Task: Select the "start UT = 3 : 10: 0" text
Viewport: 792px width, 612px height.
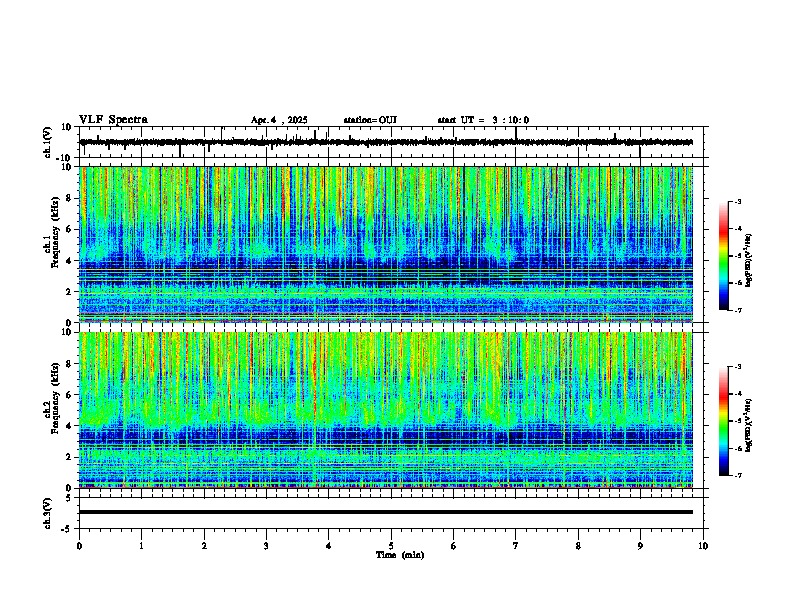Action: [483, 120]
